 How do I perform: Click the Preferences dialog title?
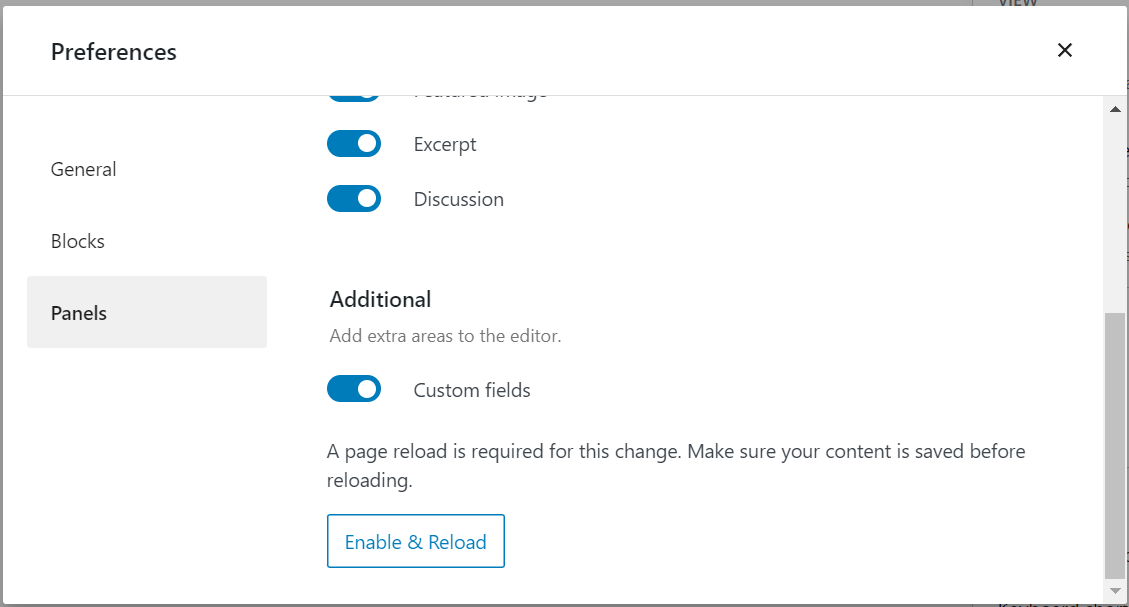[114, 51]
